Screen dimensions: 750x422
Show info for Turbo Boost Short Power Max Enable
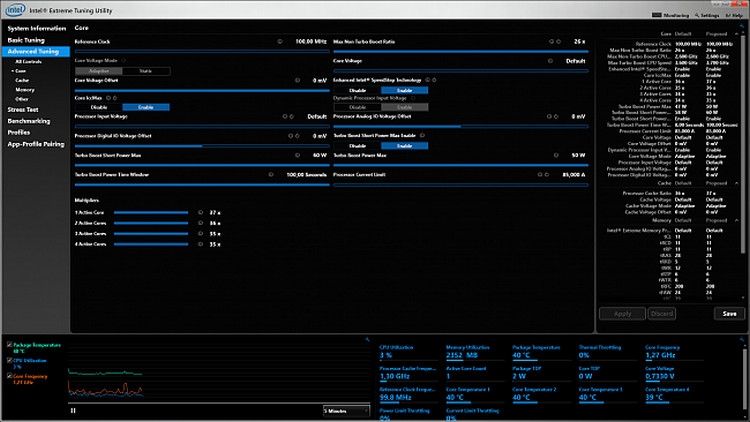[422, 135]
